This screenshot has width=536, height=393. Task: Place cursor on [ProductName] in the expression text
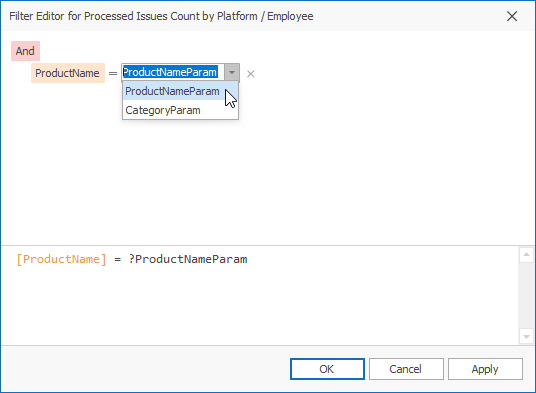pos(62,259)
